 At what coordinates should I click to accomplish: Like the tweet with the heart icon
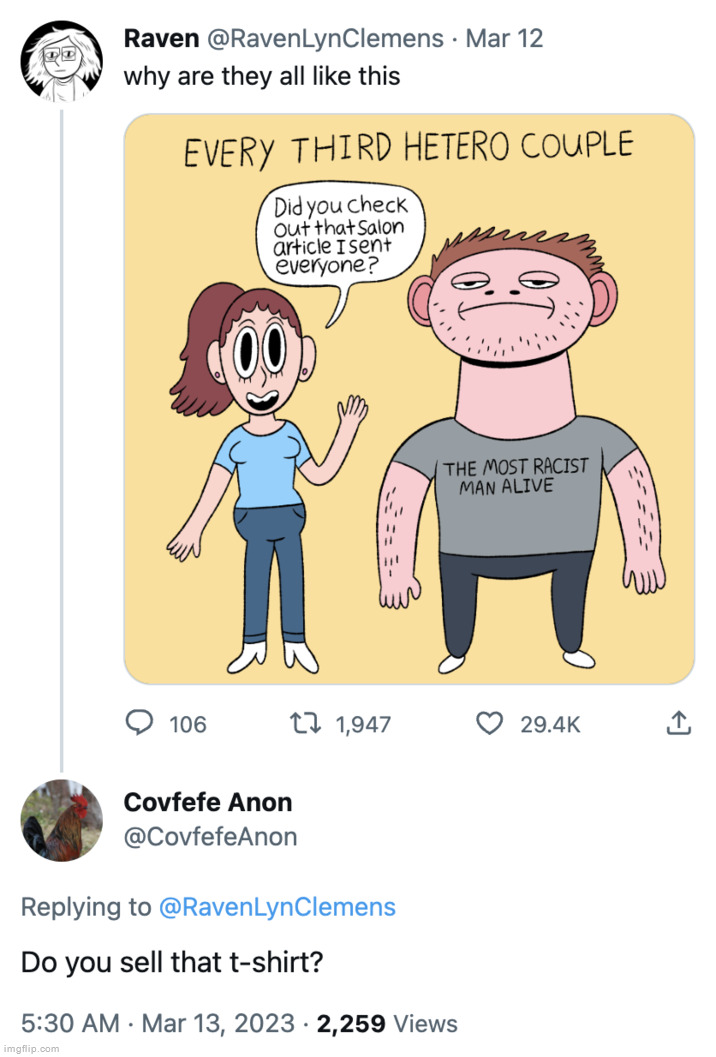point(488,723)
